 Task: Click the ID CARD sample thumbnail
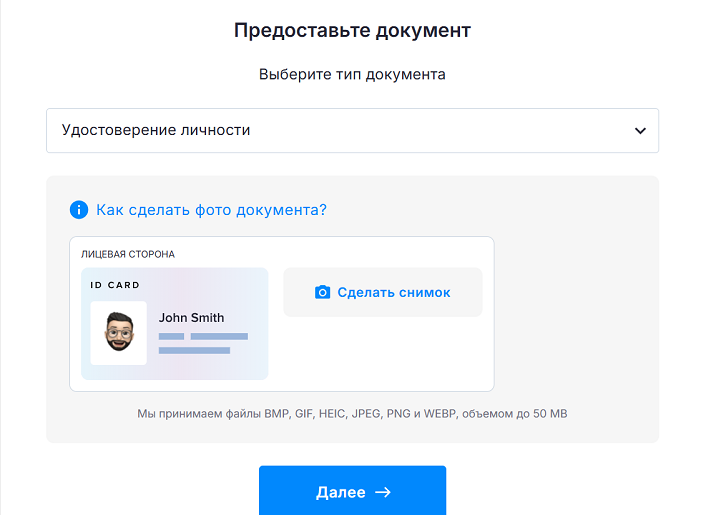[174, 324]
